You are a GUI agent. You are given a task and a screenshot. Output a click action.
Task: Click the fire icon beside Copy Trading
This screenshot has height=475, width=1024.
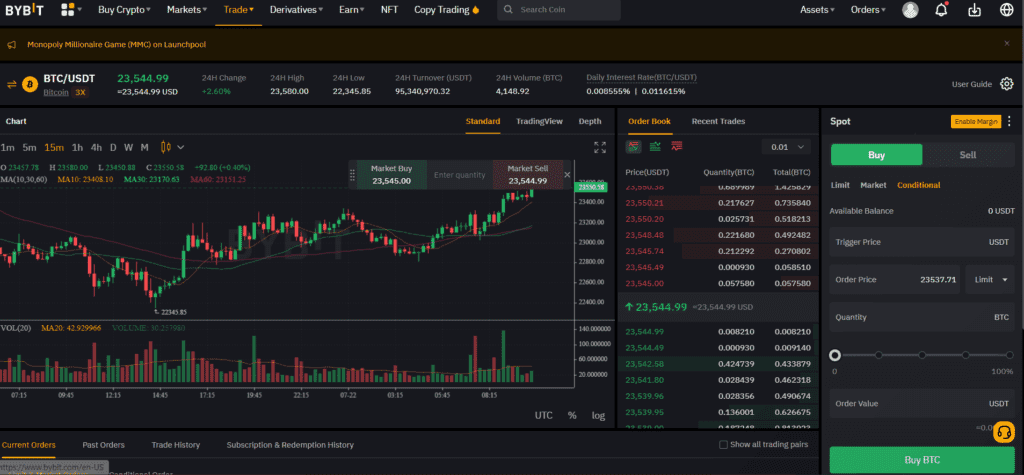pyautogui.click(x=475, y=10)
